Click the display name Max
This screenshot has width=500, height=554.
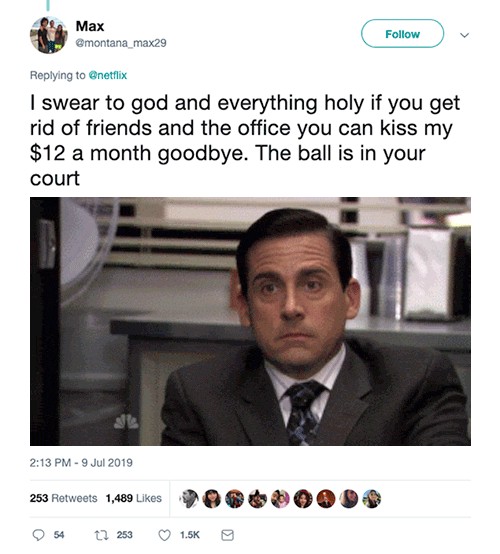90,26
